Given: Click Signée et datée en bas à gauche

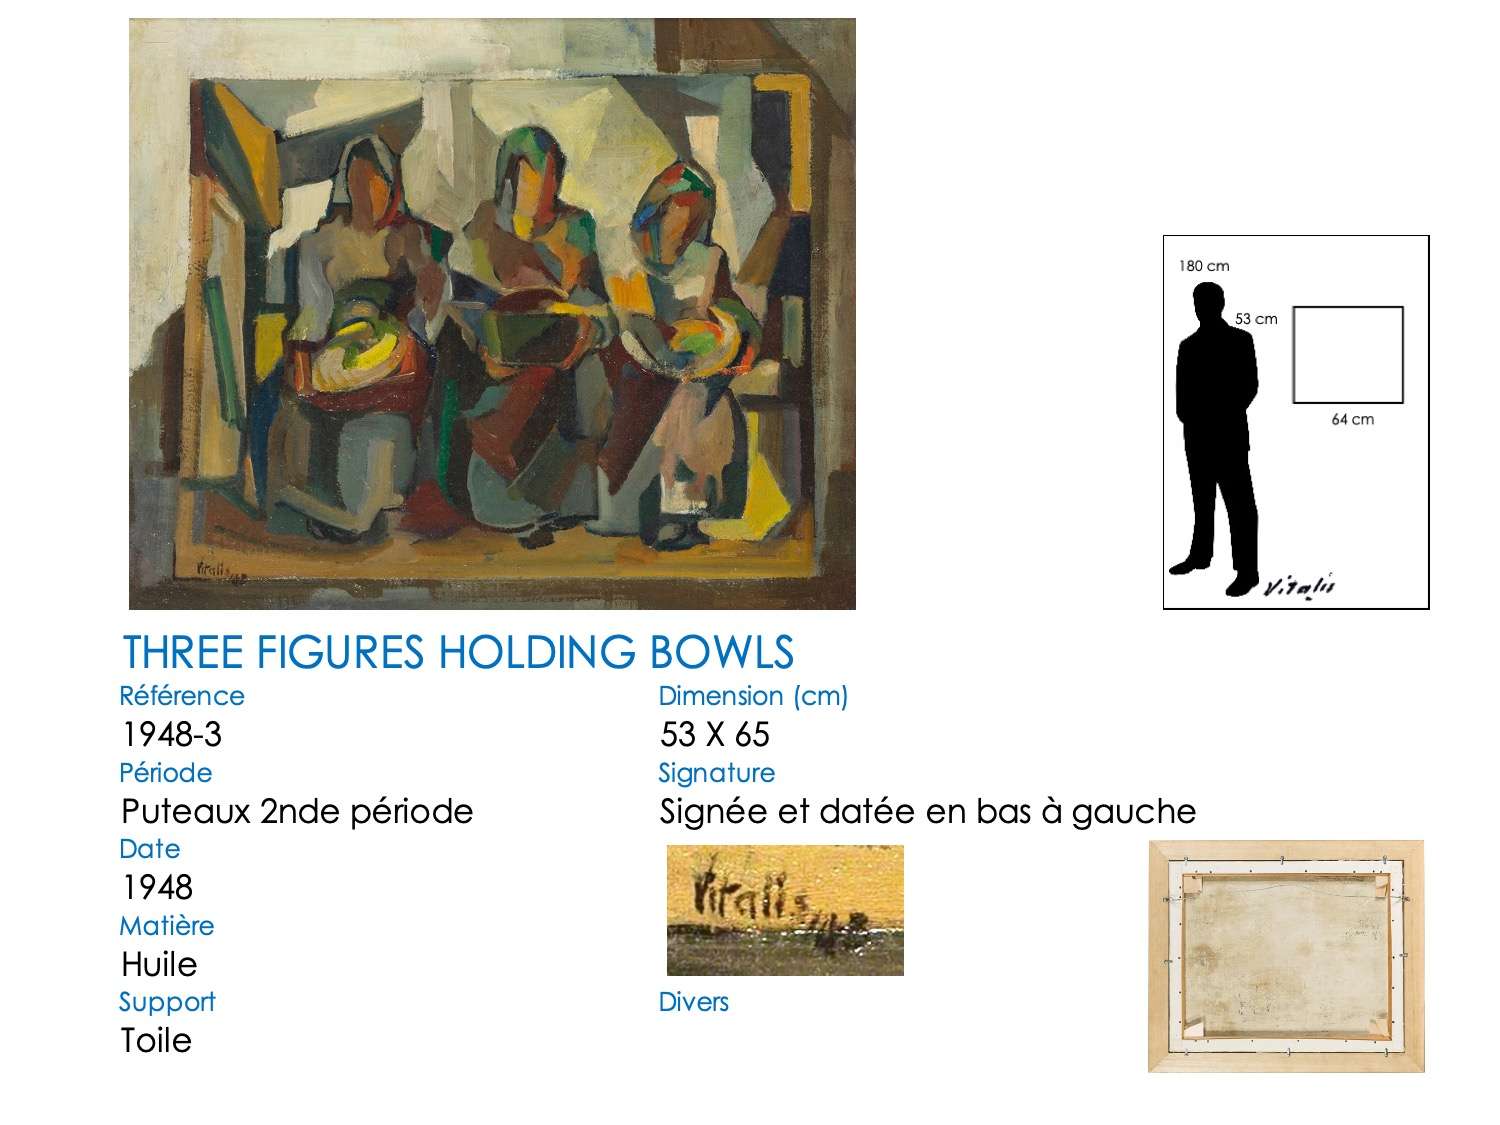Looking at the screenshot, I should tap(927, 811).
